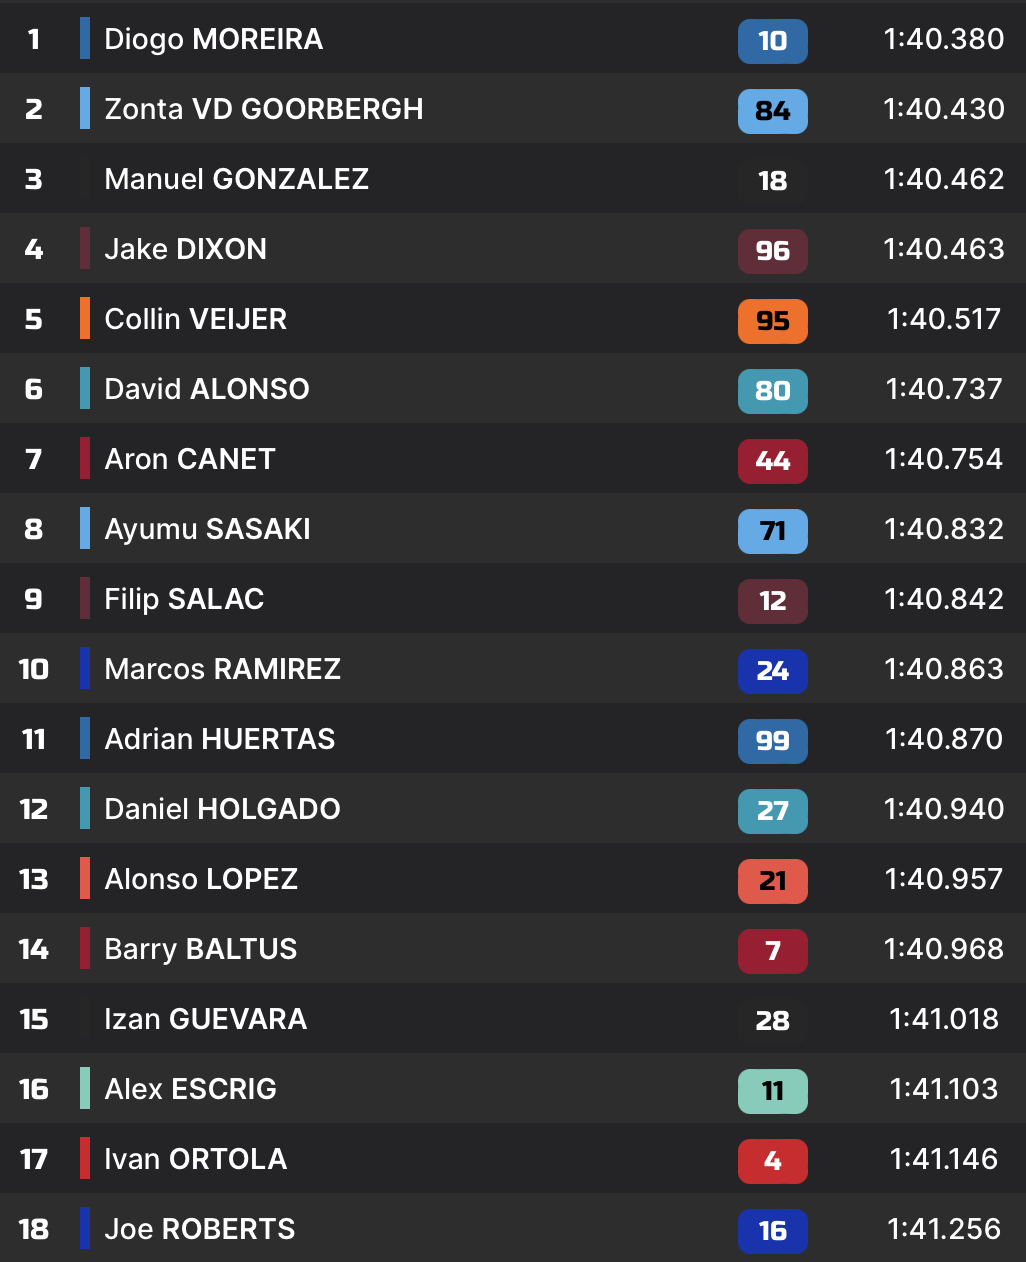Click lap time 1:40.940 of Daniel Holgado
The width and height of the screenshot is (1026, 1262).
point(944,809)
